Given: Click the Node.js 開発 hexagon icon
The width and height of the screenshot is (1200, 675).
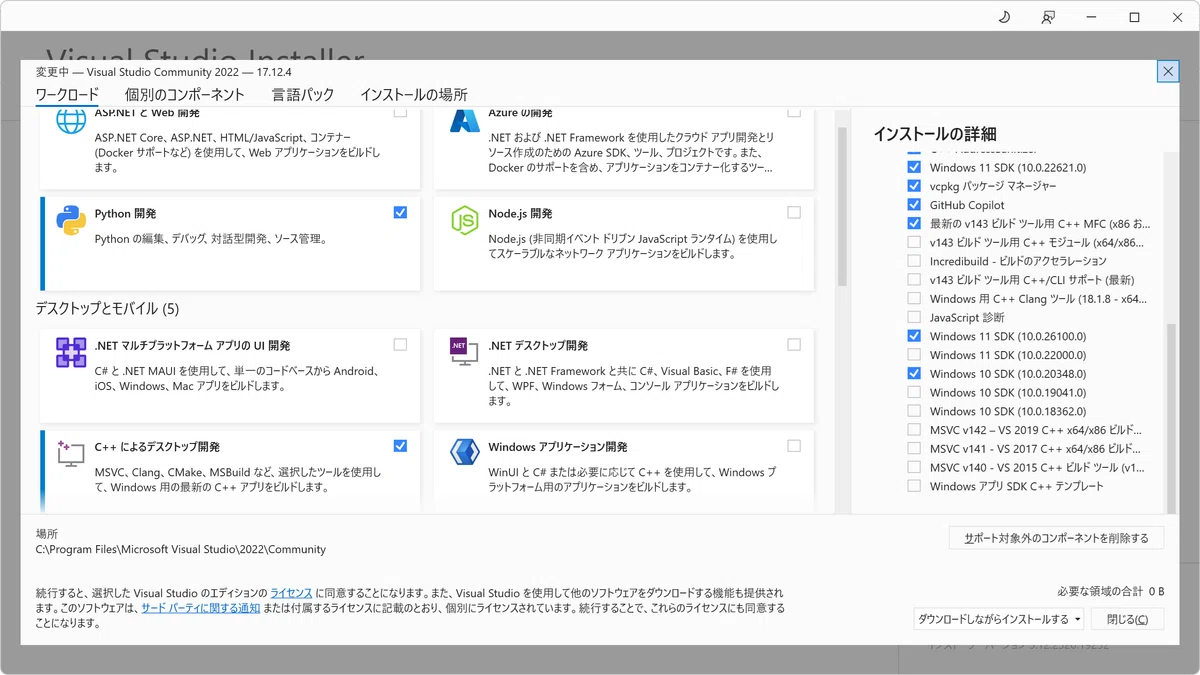Looking at the screenshot, I should 464,219.
